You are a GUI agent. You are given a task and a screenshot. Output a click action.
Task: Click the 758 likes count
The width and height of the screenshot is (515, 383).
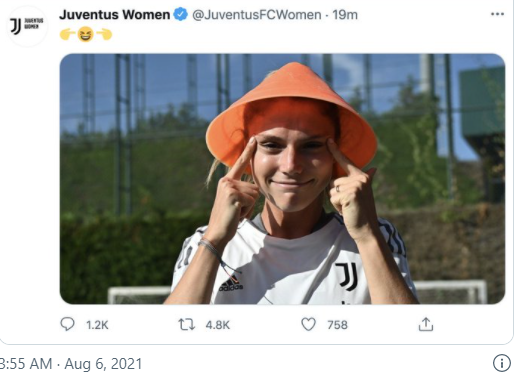click(x=337, y=325)
